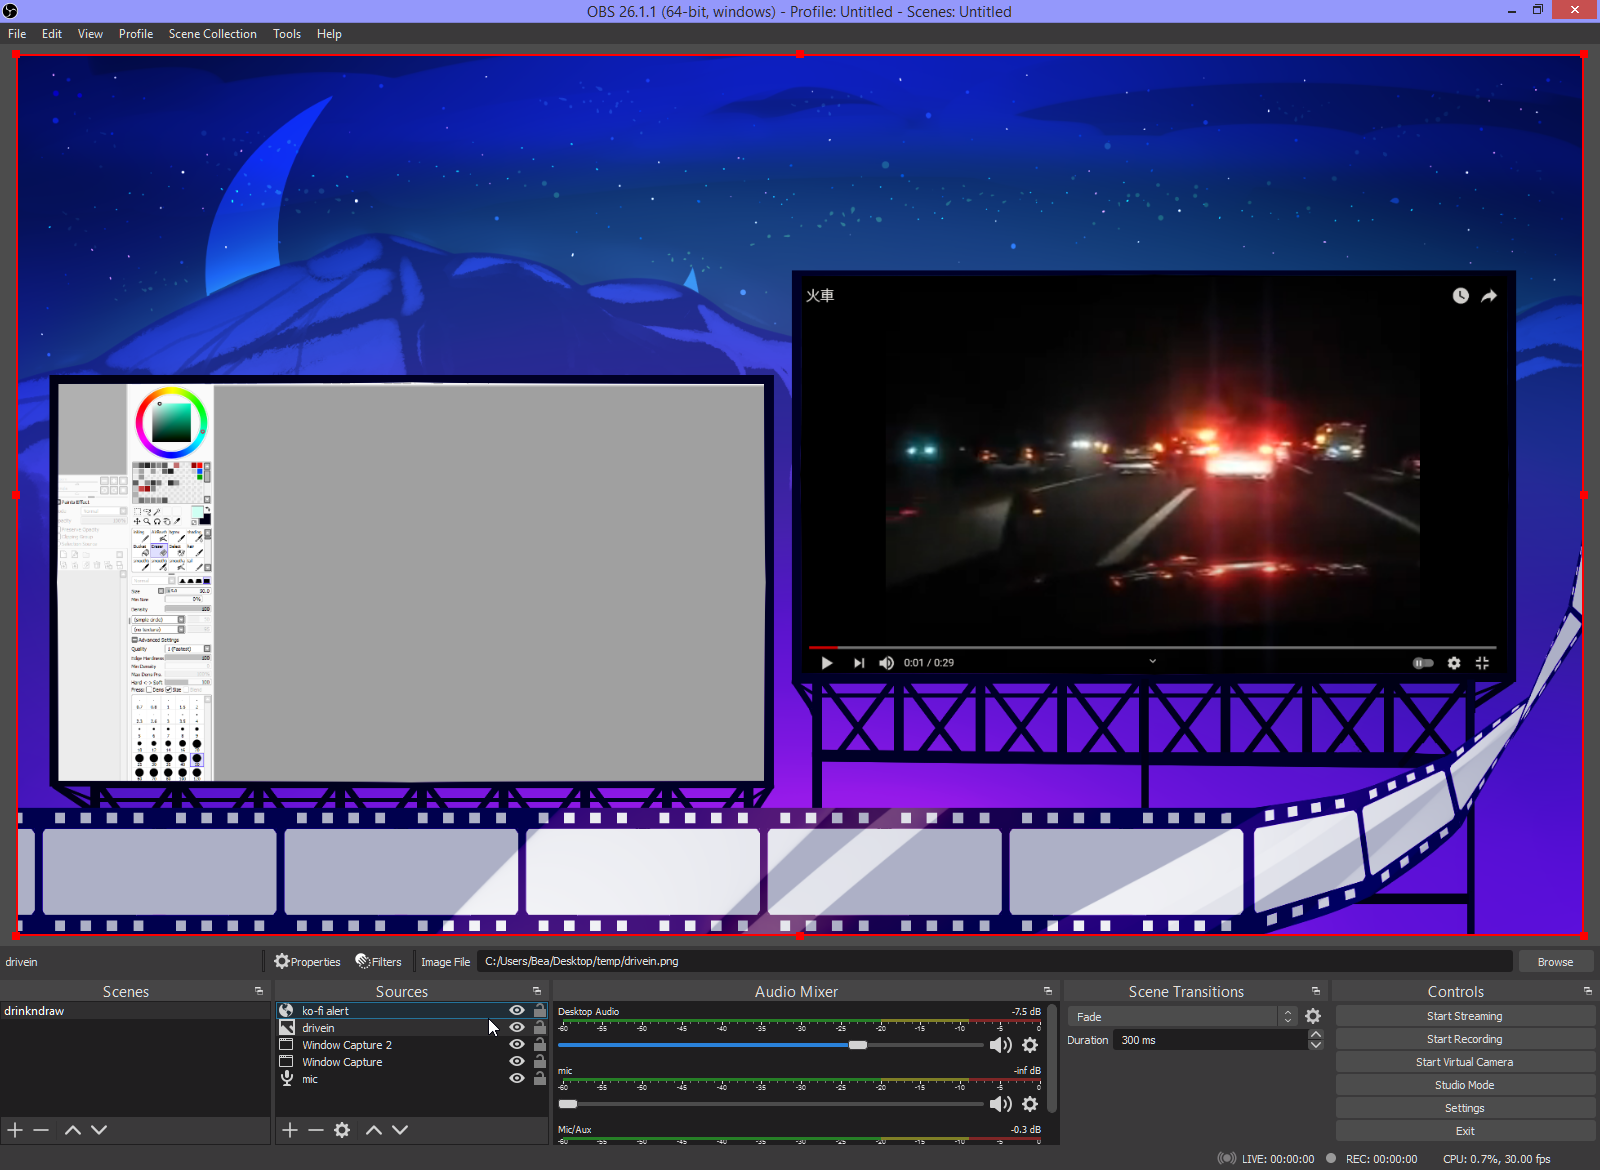
Task: Add a new scene with the Scenes plus icon
Action: 15,1130
